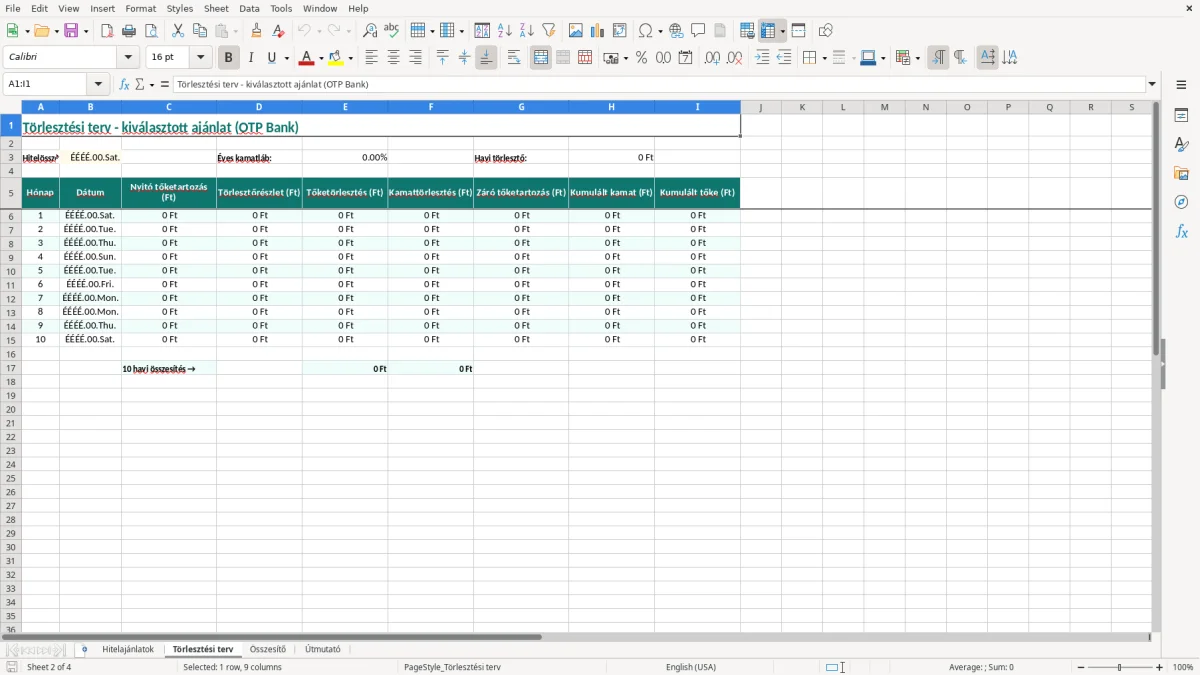This screenshot has width=1200, height=675.
Task: Switch to the Útmutató sheet tab
Action: (x=323, y=650)
